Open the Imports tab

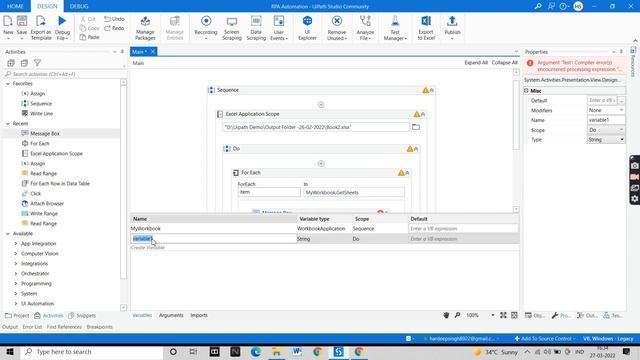coord(199,315)
